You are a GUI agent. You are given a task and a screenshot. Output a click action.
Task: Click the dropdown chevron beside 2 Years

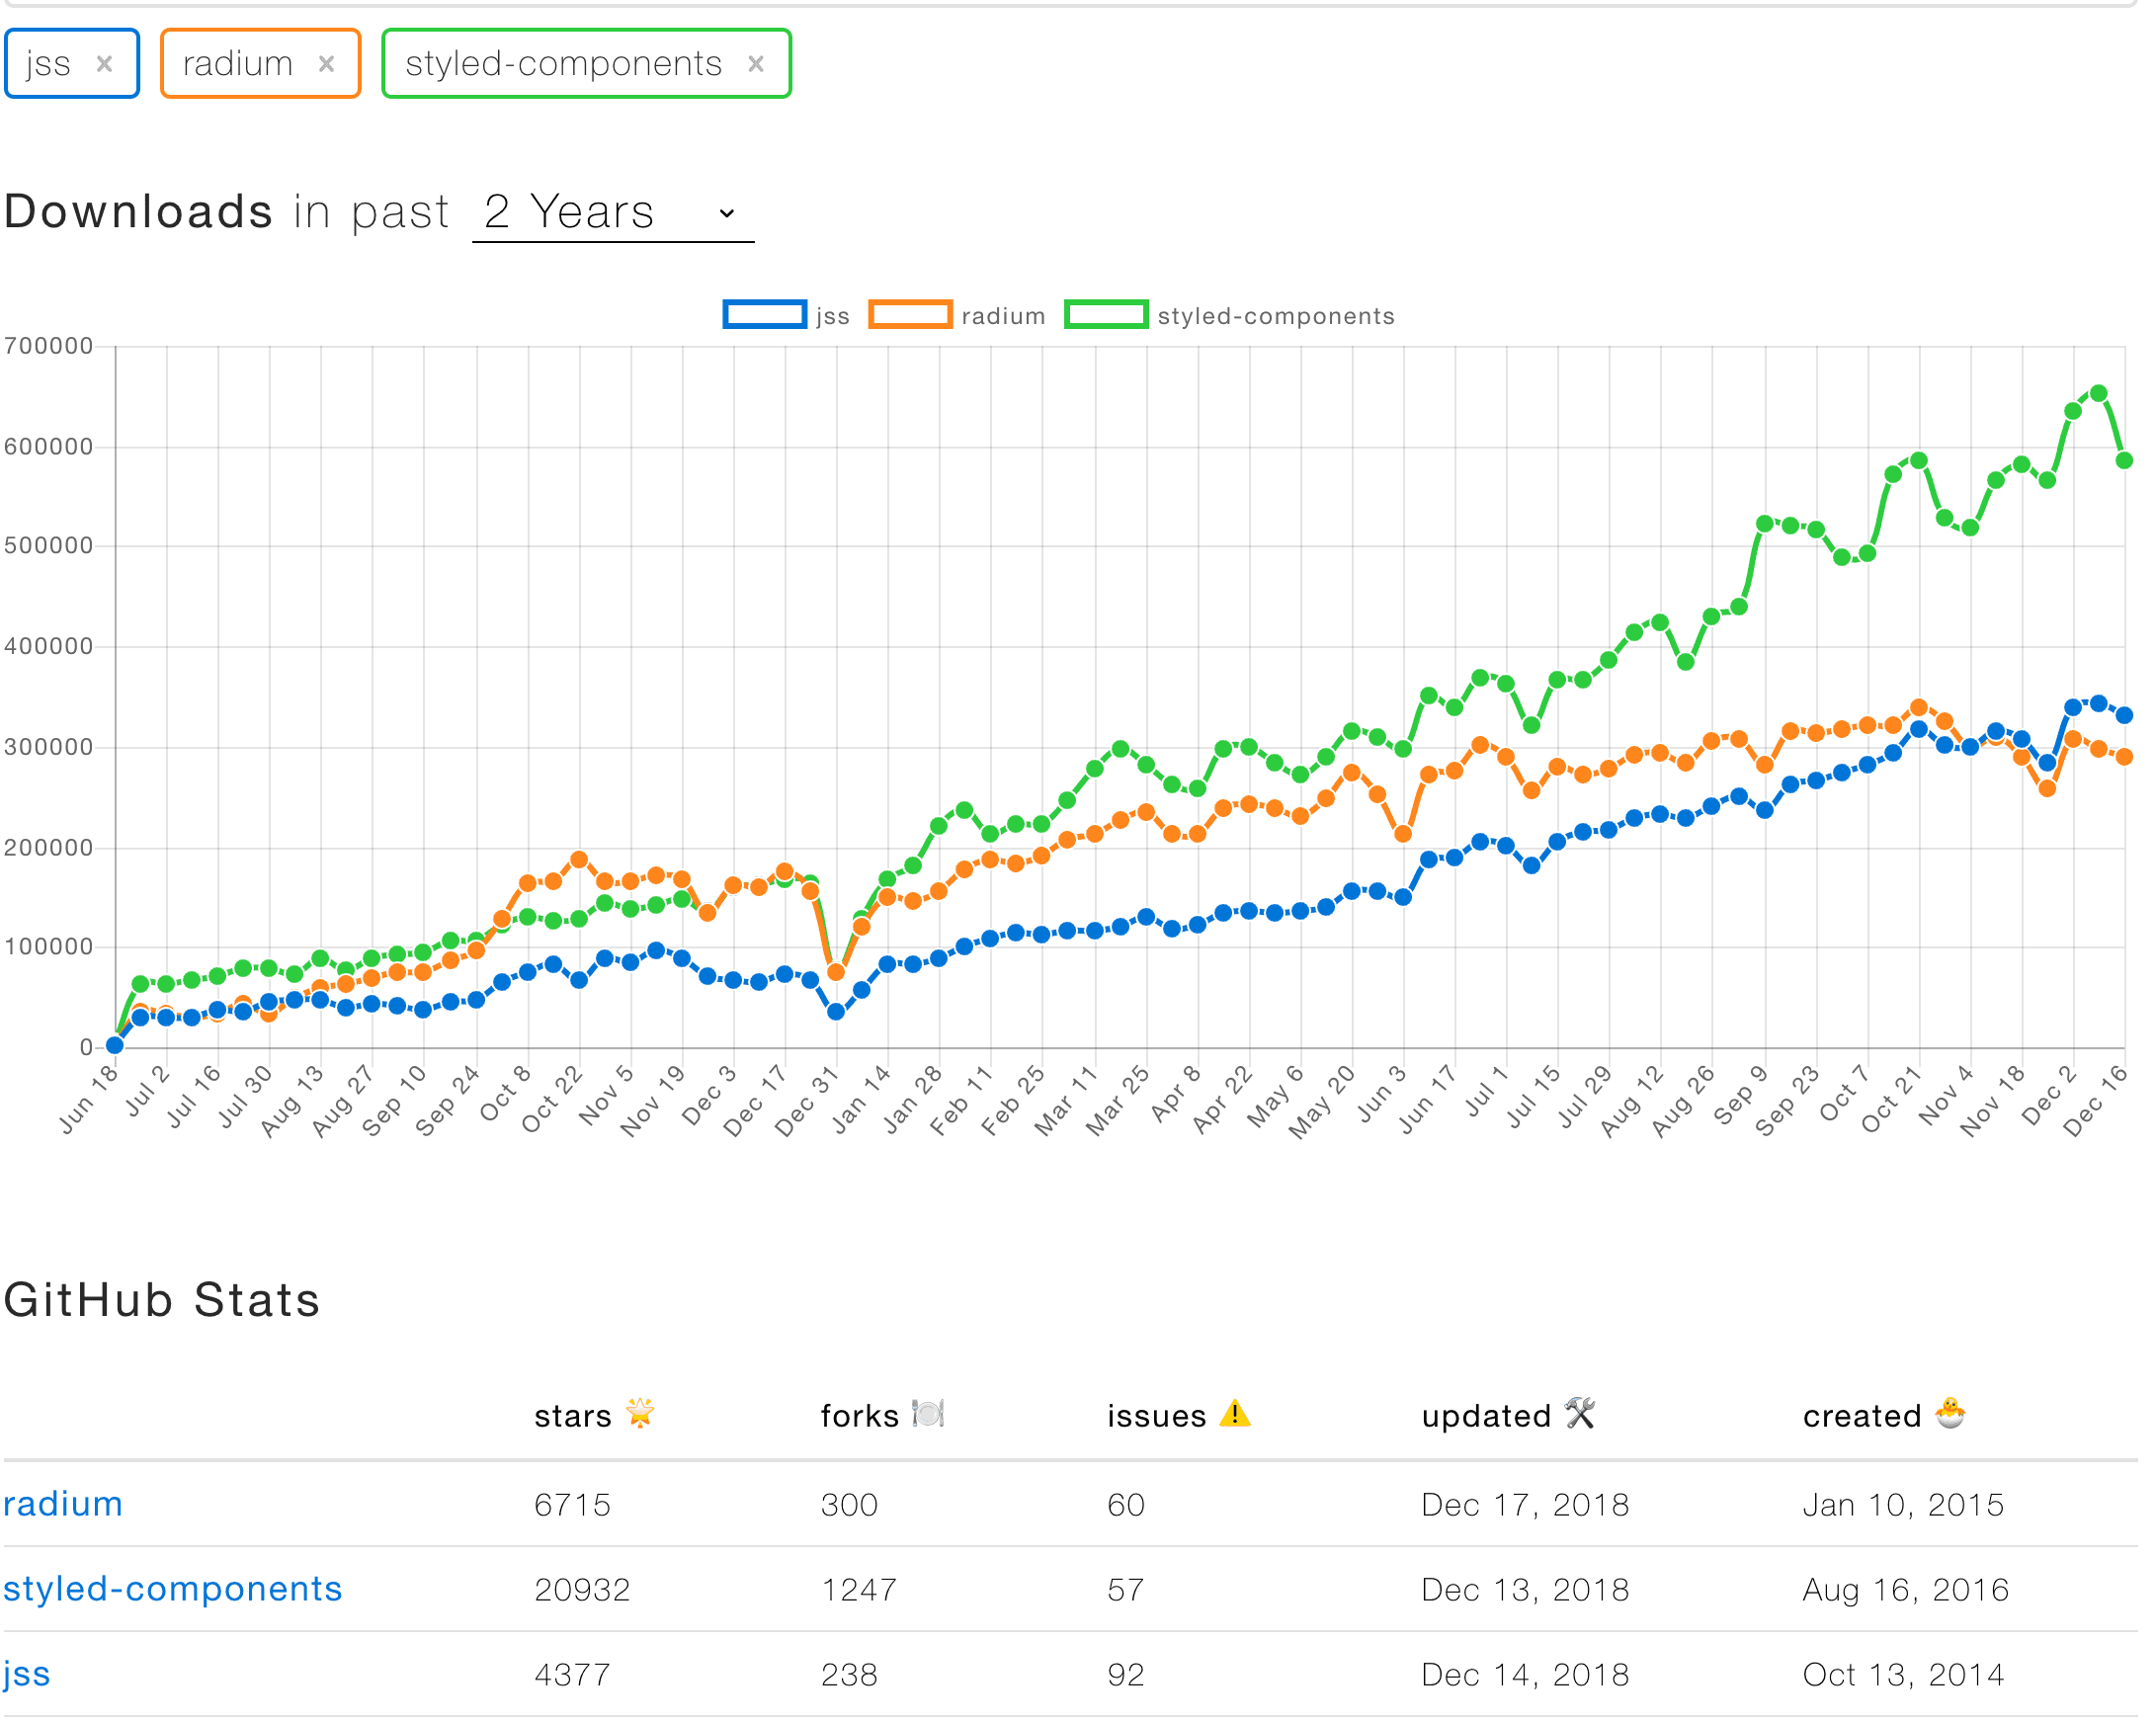point(727,213)
